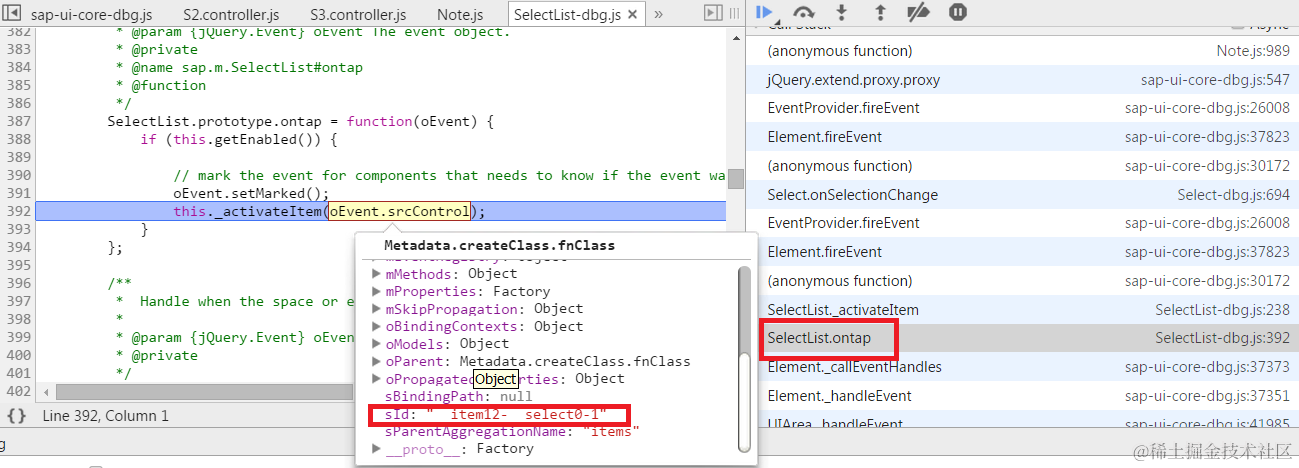Show more open file tabs

pyautogui.click(x=658, y=14)
